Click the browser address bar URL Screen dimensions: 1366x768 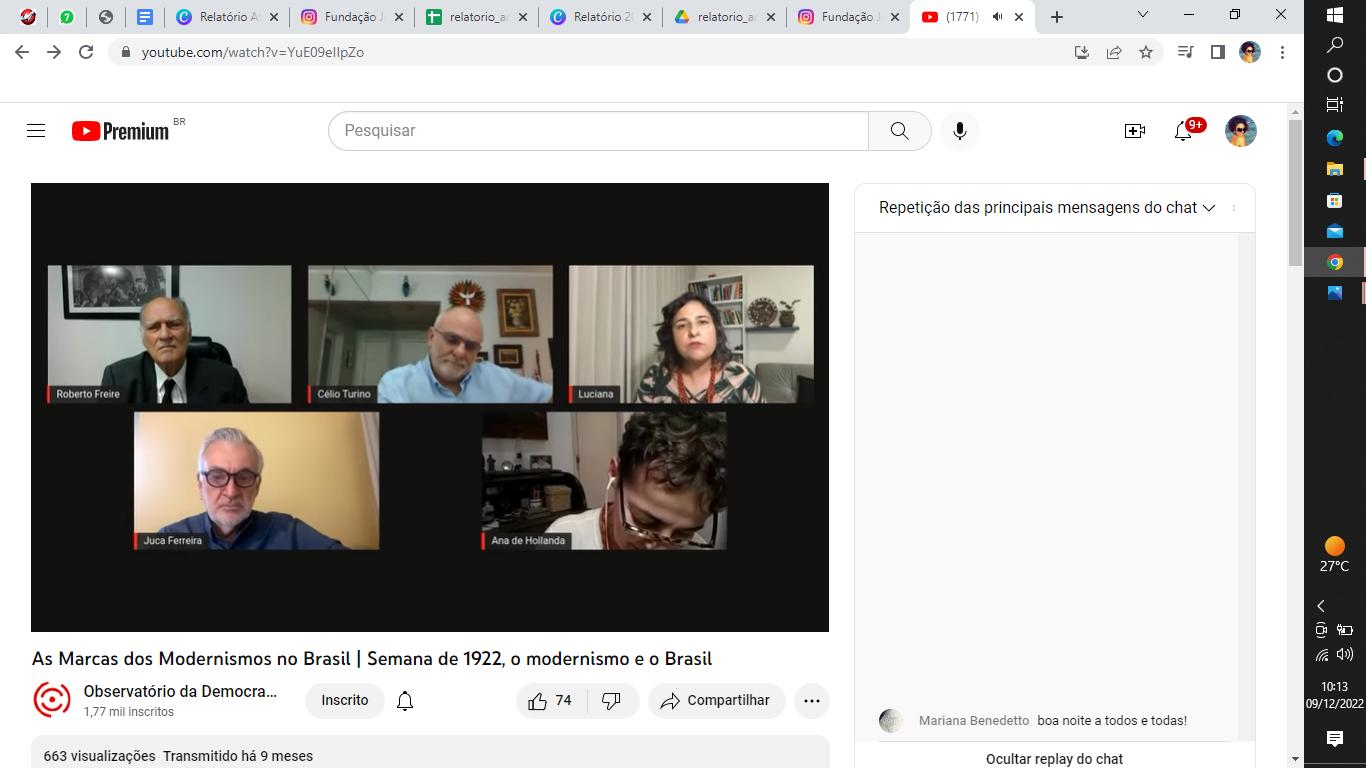point(253,52)
